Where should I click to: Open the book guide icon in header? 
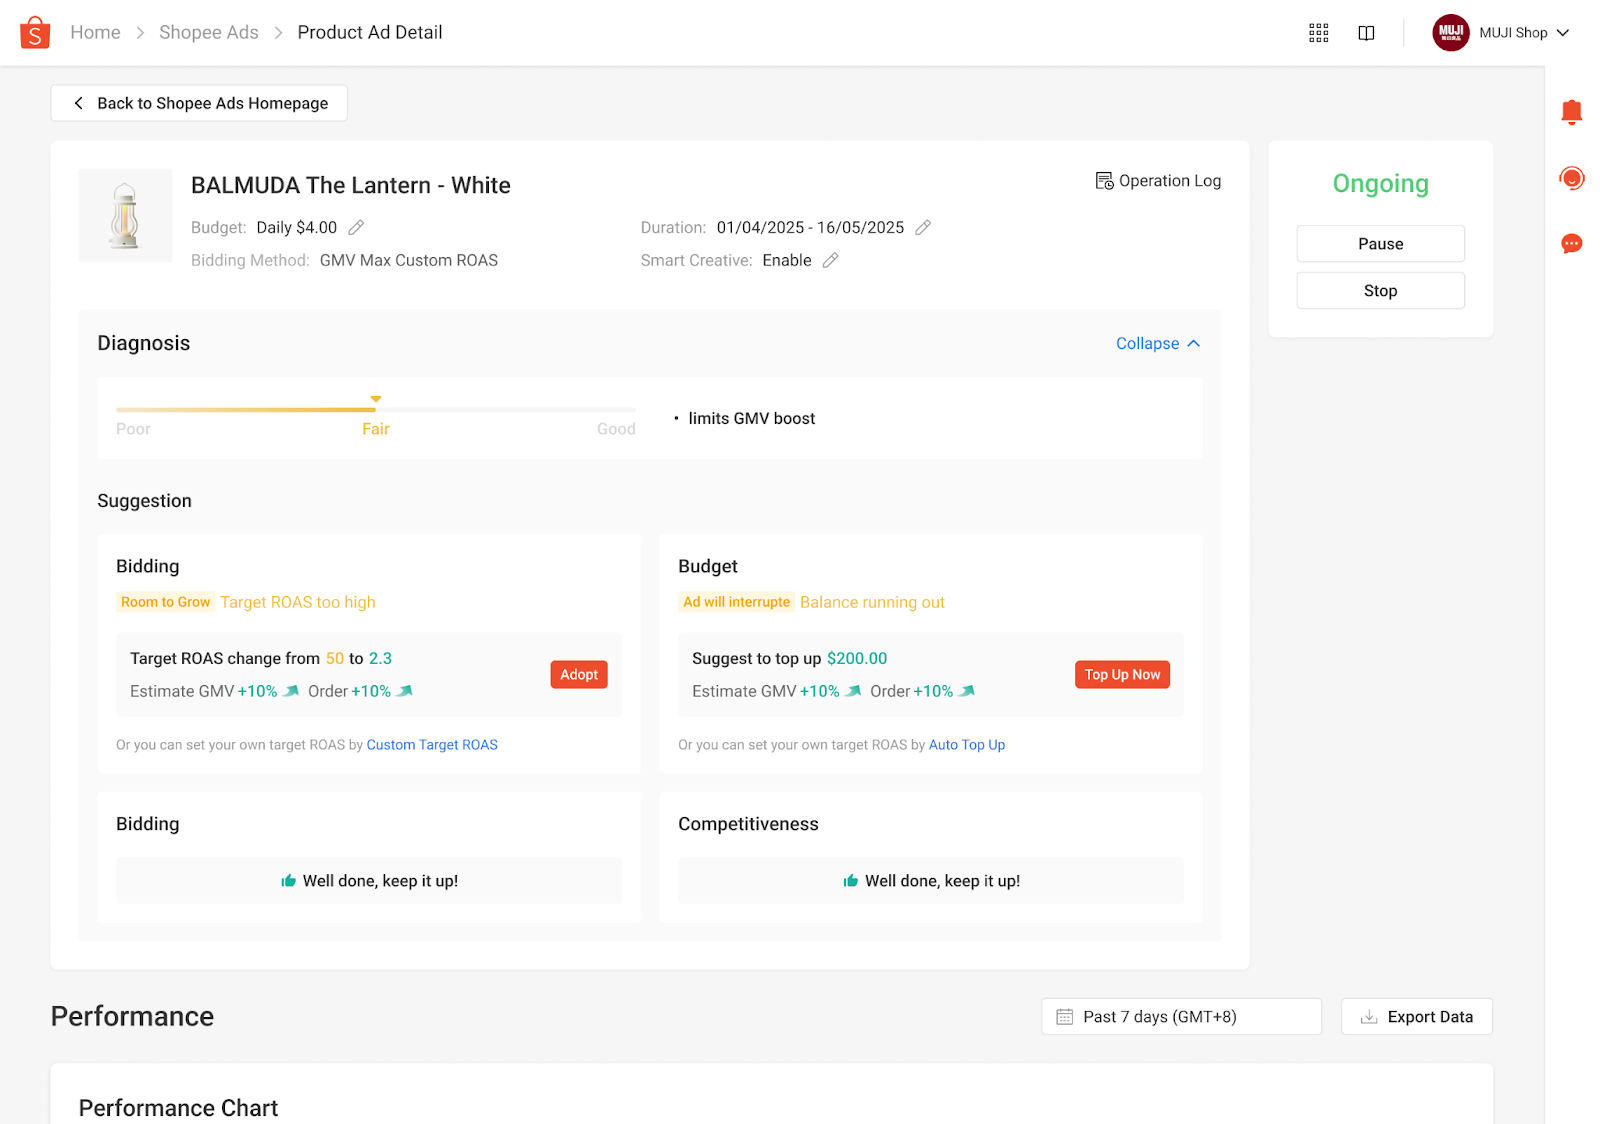pos(1366,33)
